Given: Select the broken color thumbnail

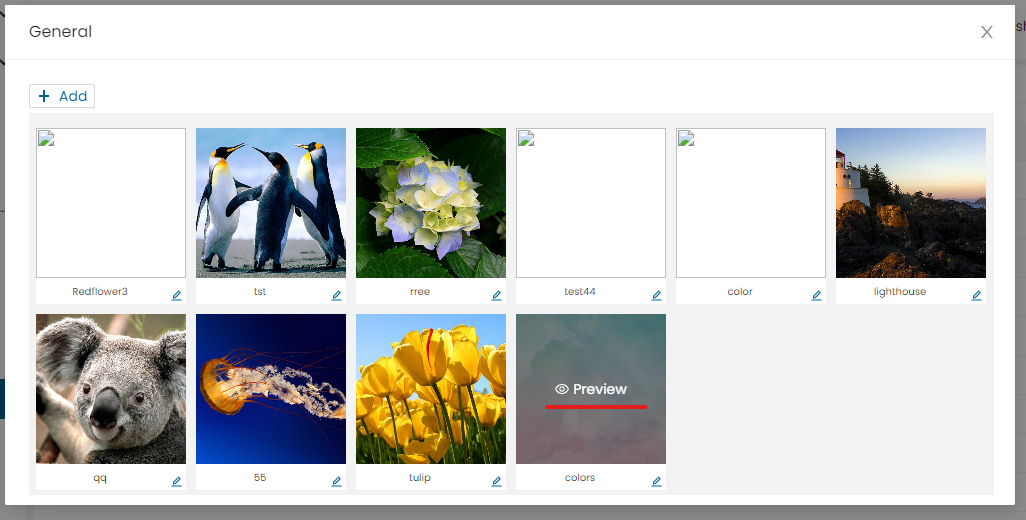Looking at the screenshot, I should 751,203.
